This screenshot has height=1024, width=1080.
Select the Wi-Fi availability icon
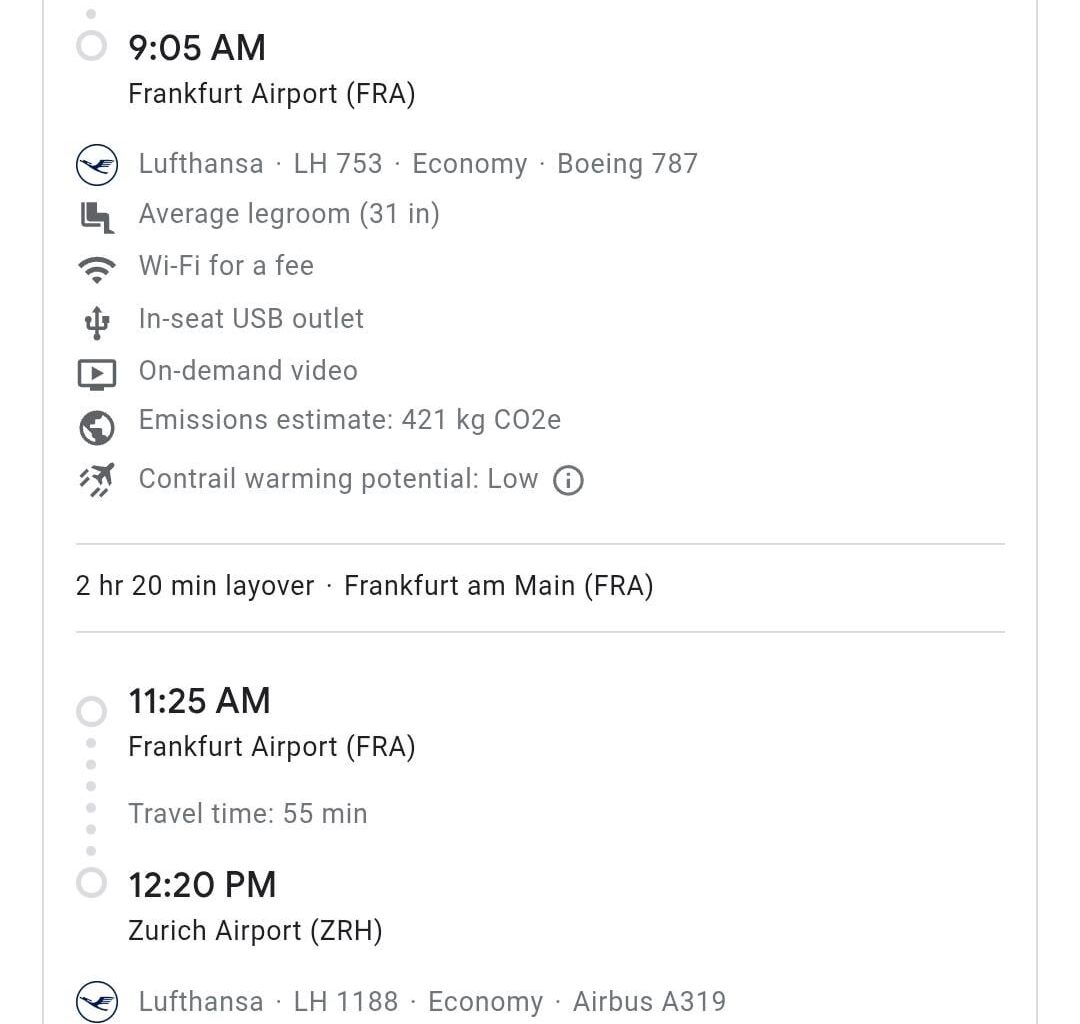tap(97, 266)
